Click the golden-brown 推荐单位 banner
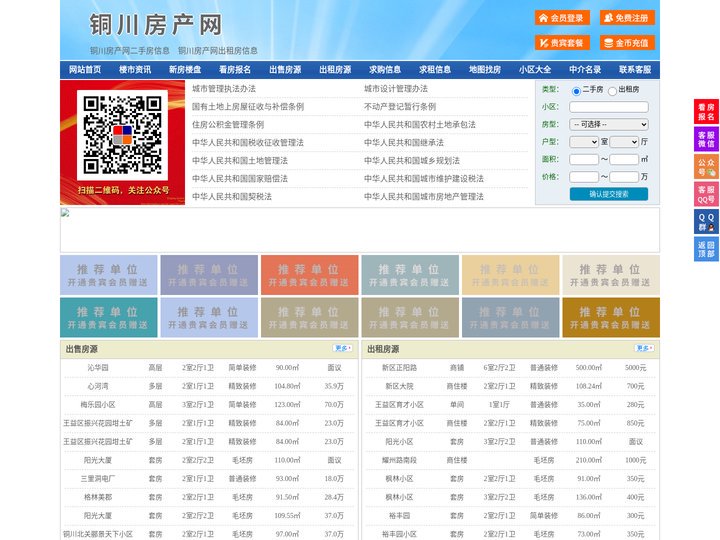The image size is (720, 540). coord(611,317)
